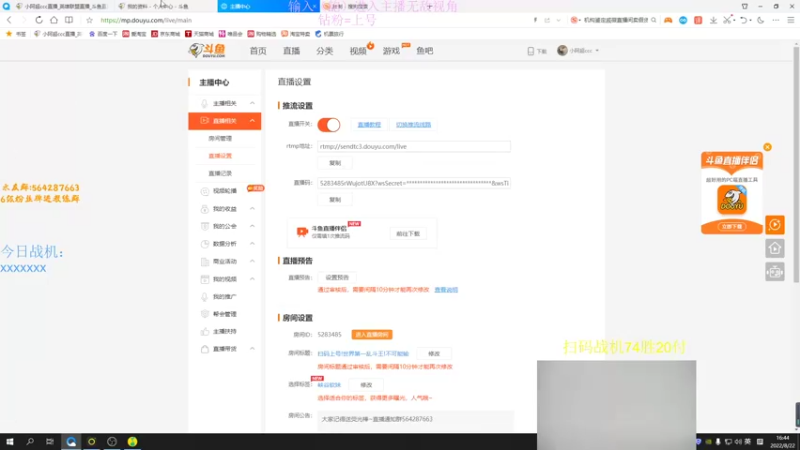The image size is (800, 450).
Task: Click the 直播码 stream code field
Action: click(x=414, y=183)
